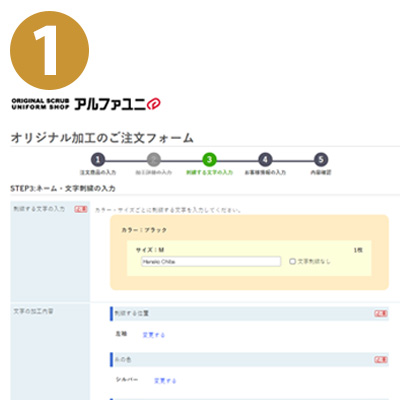Click the large gold number 1 badge
The height and width of the screenshot is (400, 400).
point(50,50)
